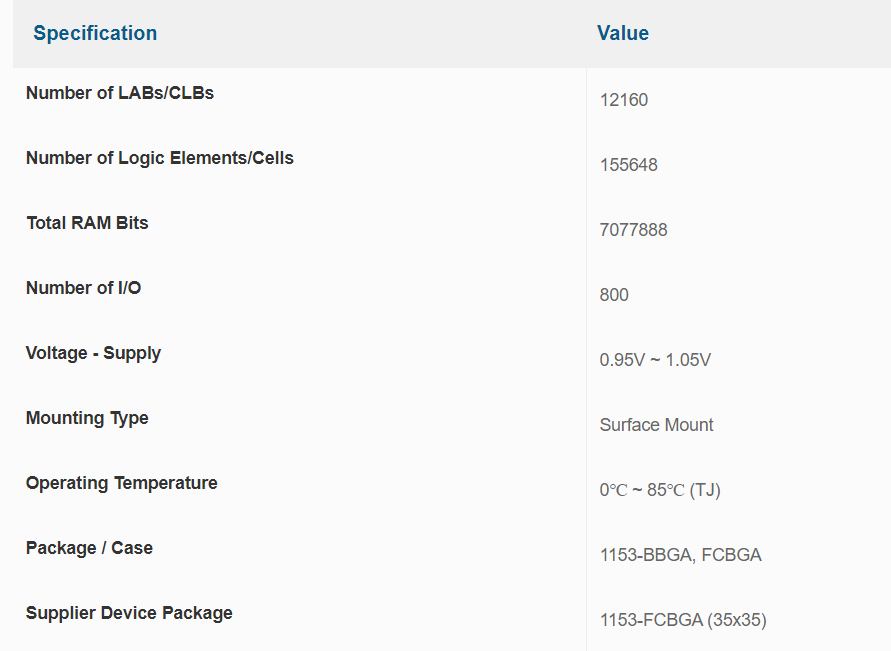Click the 12160 value cell
This screenshot has width=891, height=651.
point(624,100)
